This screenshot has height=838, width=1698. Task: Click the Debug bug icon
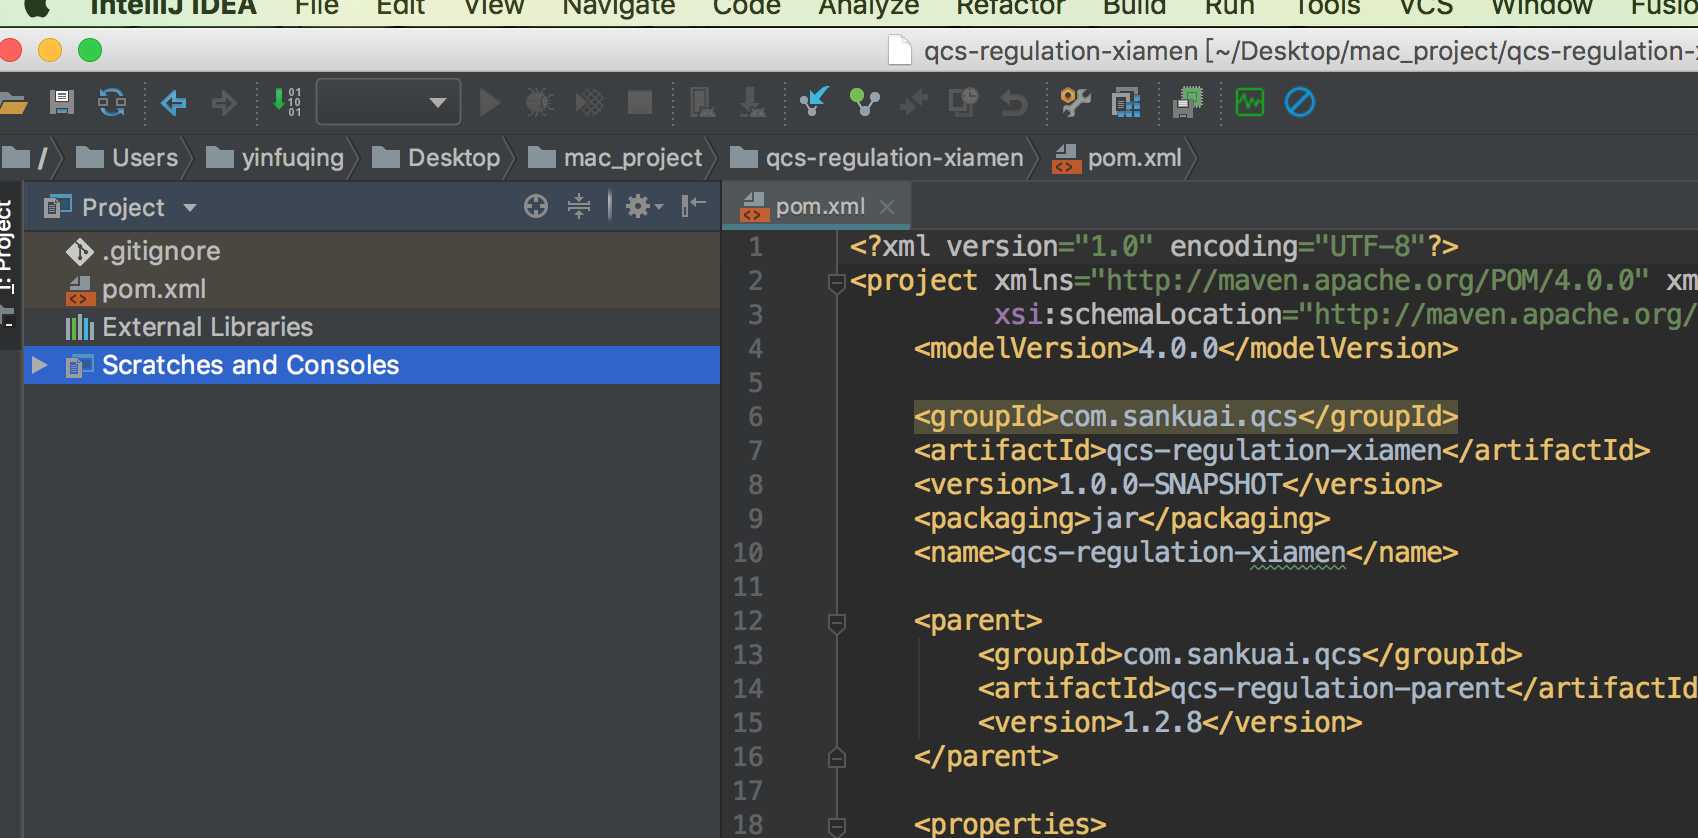(x=540, y=102)
